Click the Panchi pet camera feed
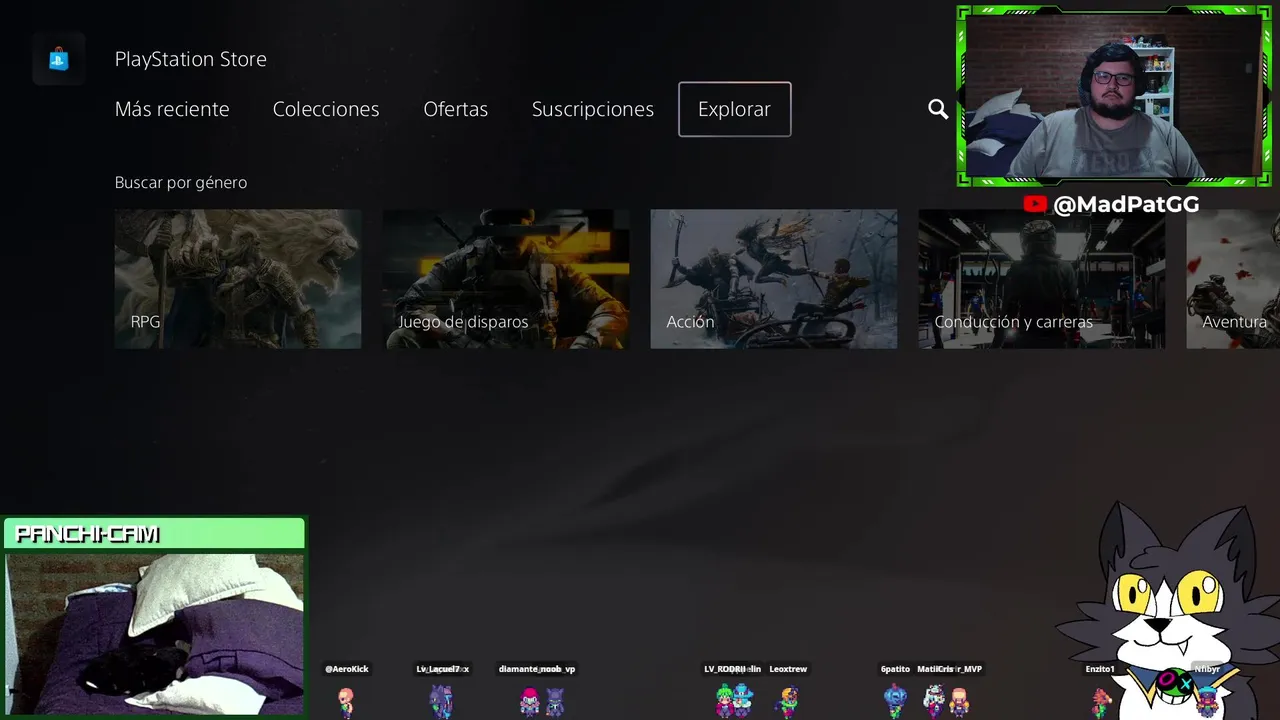The height and width of the screenshot is (720, 1280). (154, 634)
